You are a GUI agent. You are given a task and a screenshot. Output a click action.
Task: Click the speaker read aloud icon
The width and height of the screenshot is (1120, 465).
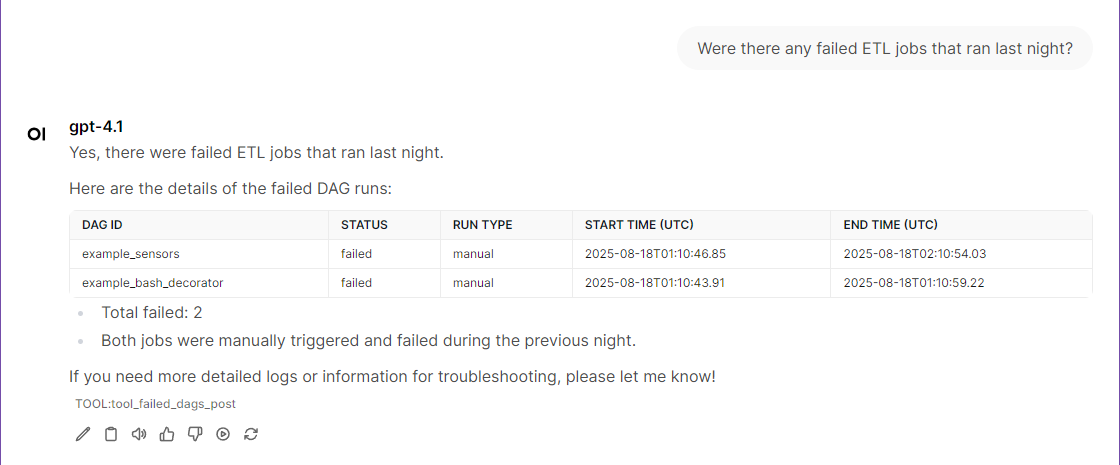139,434
